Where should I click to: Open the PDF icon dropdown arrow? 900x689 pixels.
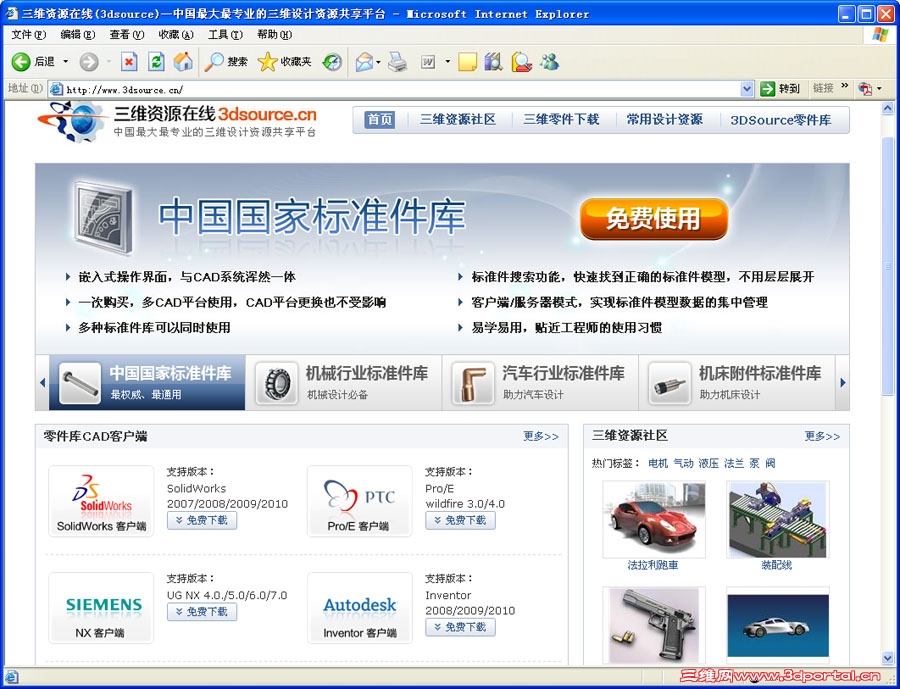click(879, 89)
